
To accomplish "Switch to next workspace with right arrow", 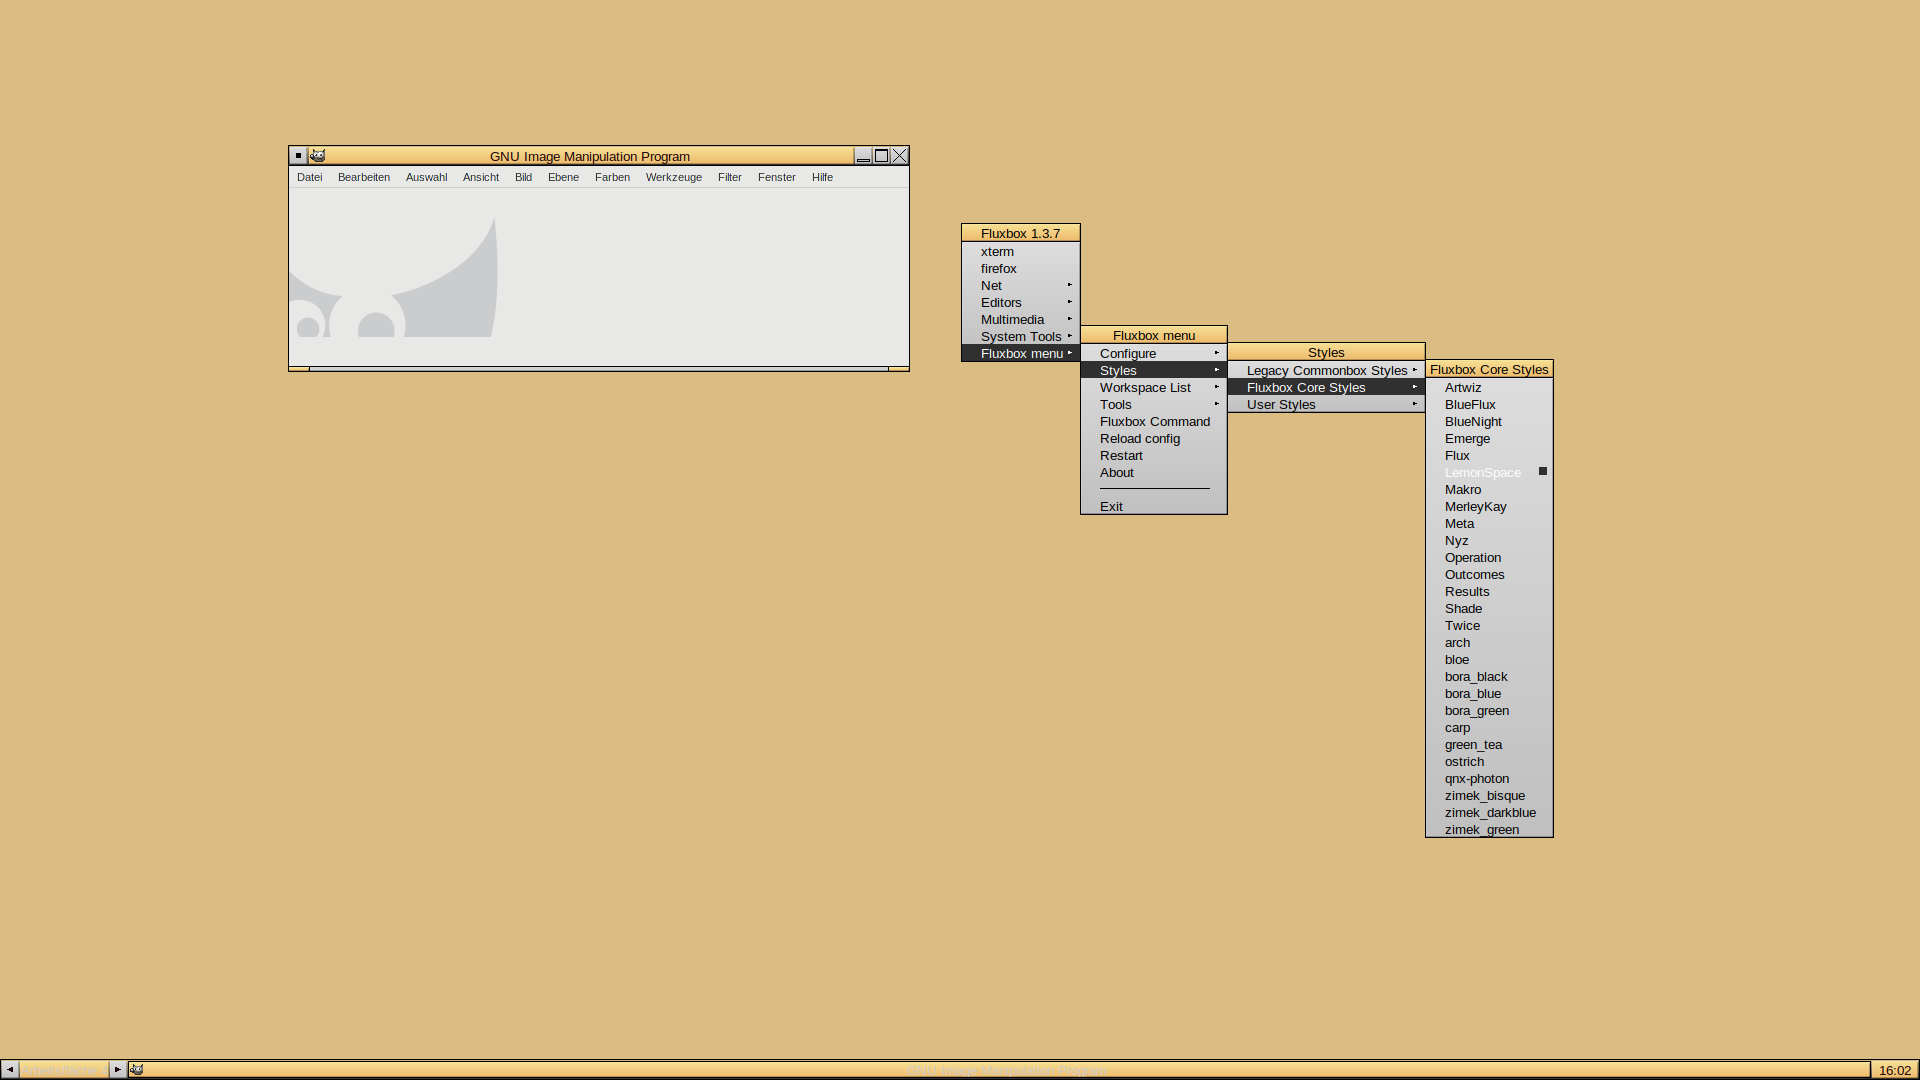I will [117, 1069].
